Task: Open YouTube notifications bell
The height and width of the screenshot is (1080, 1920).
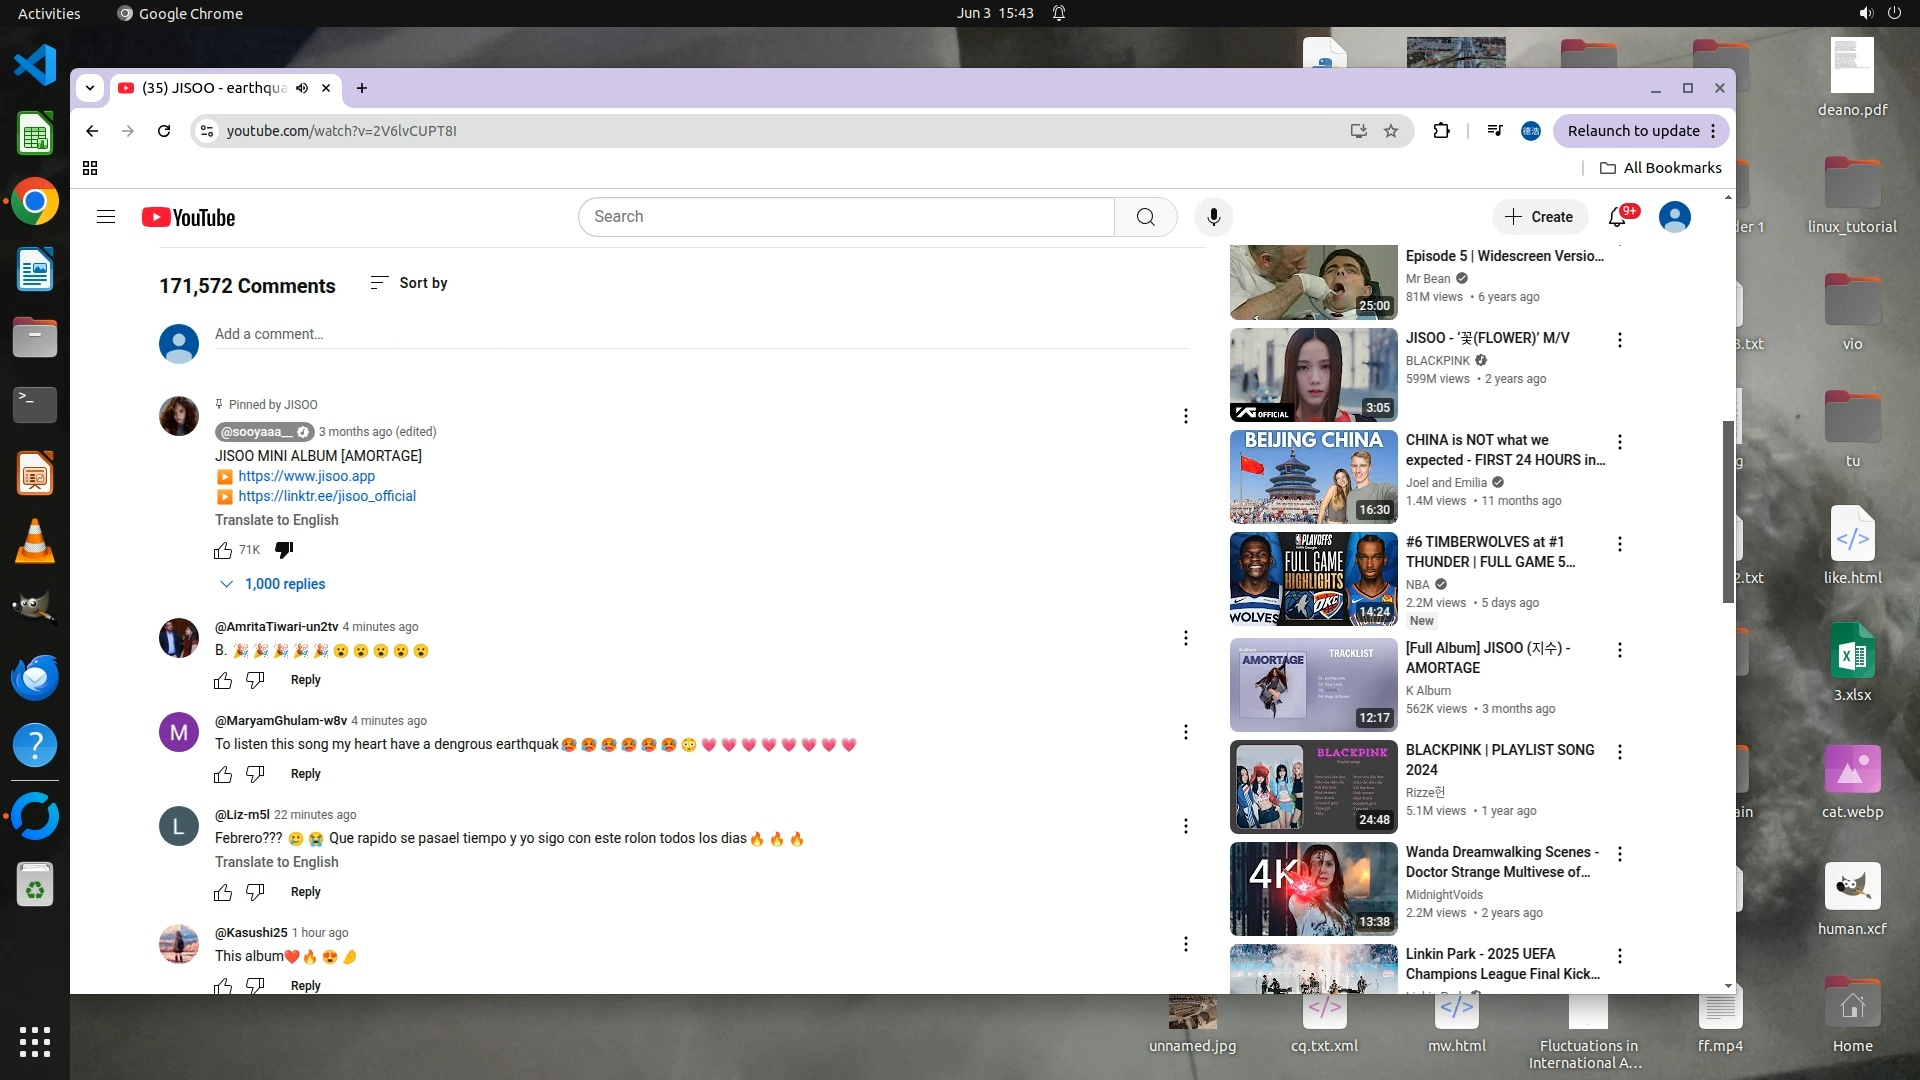Action: tap(1617, 217)
